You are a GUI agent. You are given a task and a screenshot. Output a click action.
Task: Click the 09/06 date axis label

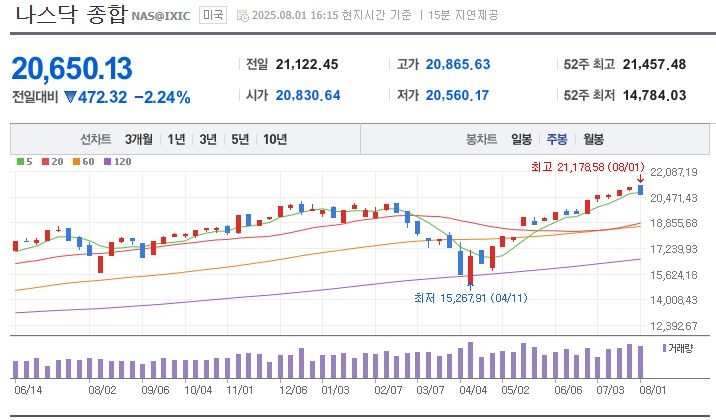(x=155, y=390)
